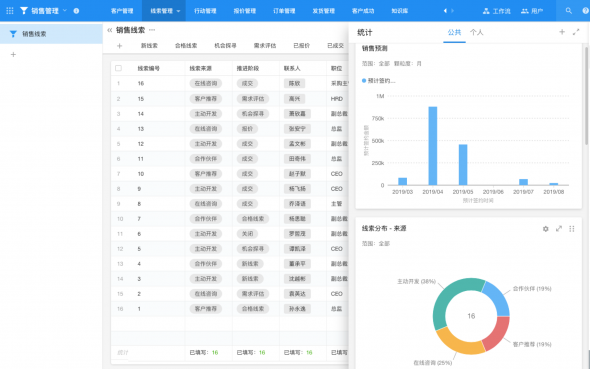The width and height of the screenshot is (590, 369).
Task: Click the 2019/04 bar in sales forecast
Action: 433,146
